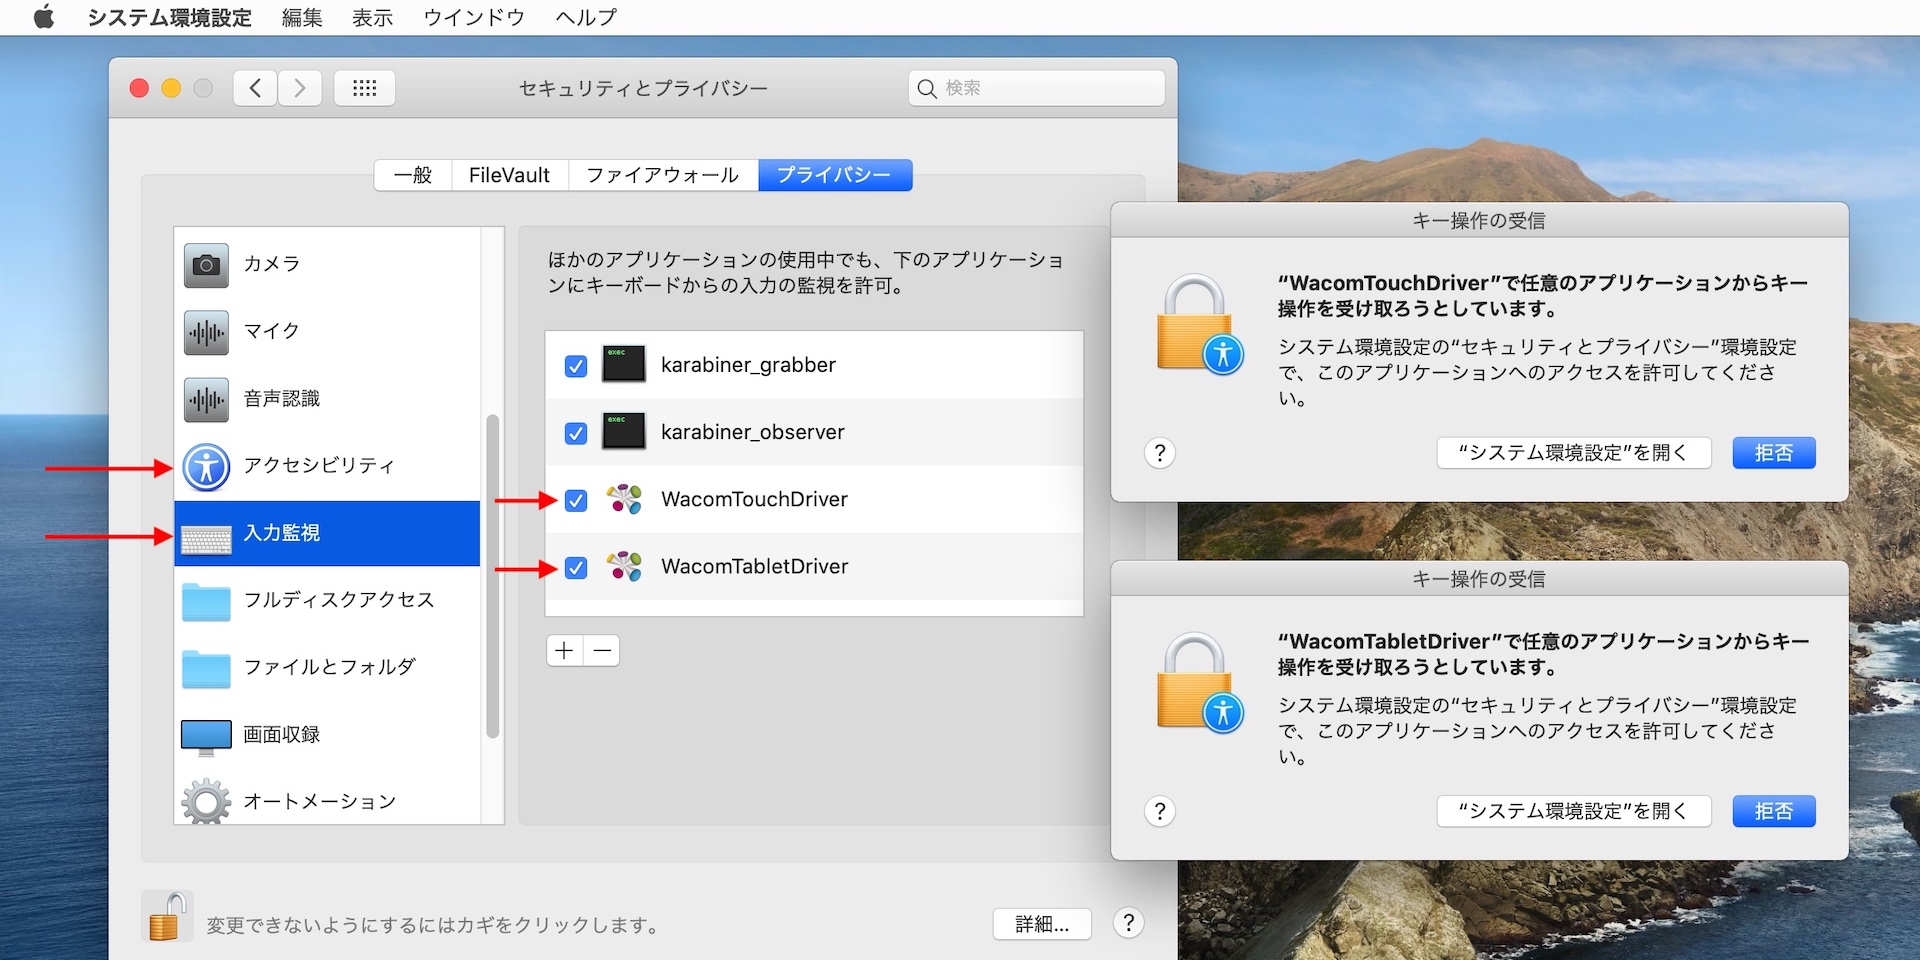Viewport: 1920px width, 960px height.
Task: Remove an application with the minus button
Action: 602,651
